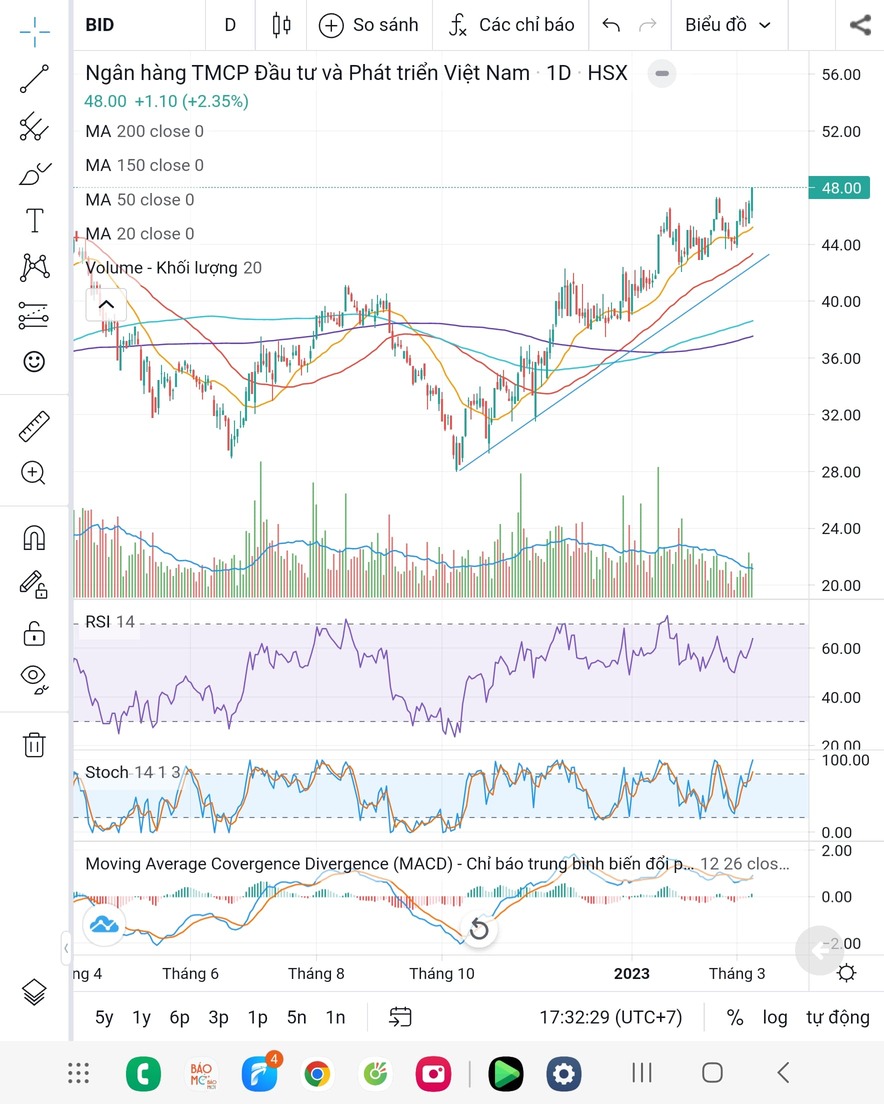Select MA 20 close indicator label
Viewport: 884px width, 1104px height.
tap(139, 233)
